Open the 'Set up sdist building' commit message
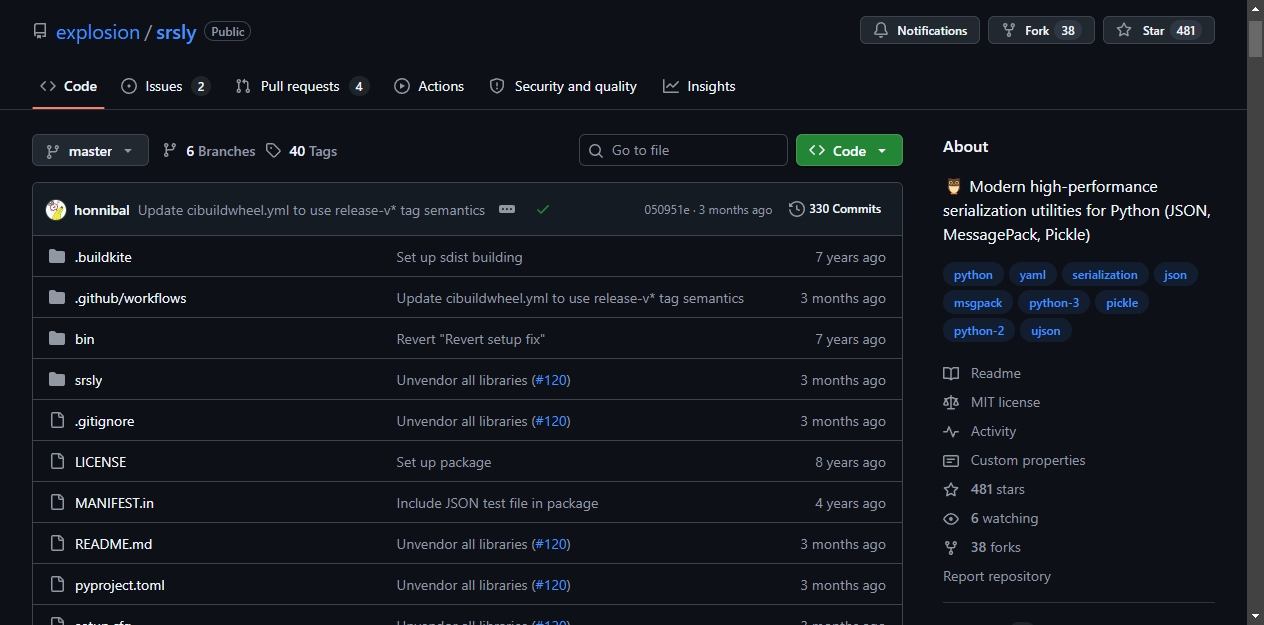This screenshot has height=625, width=1264. [x=459, y=257]
